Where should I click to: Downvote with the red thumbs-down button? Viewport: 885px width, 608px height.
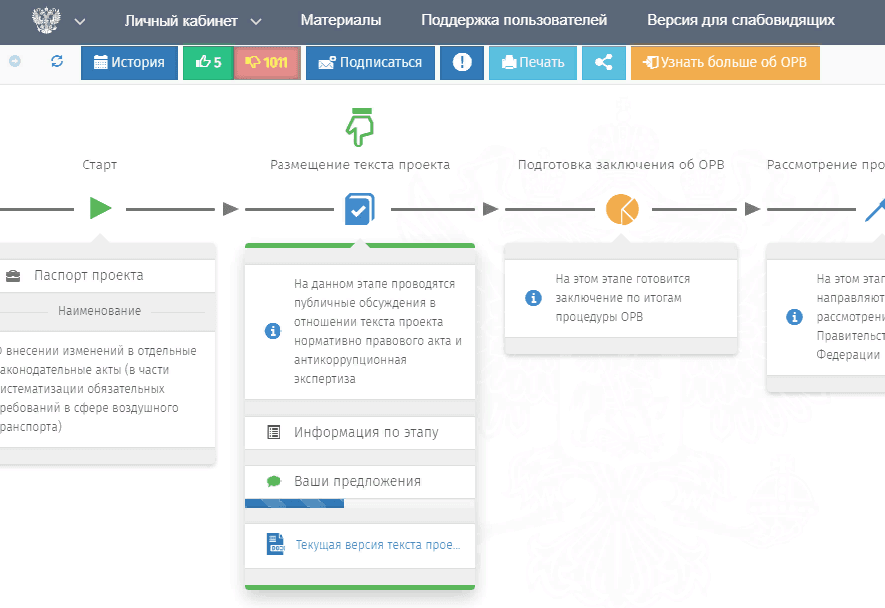(x=266, y=62)
